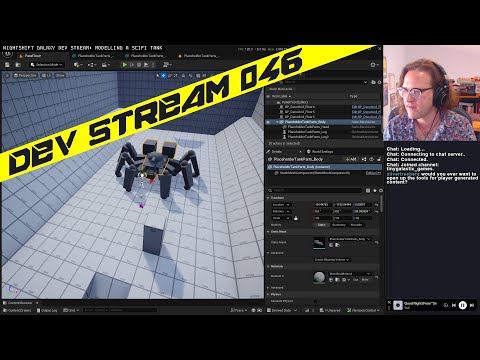Click the Skip frame button beside Play
The image size is (480, 360).
132,65
